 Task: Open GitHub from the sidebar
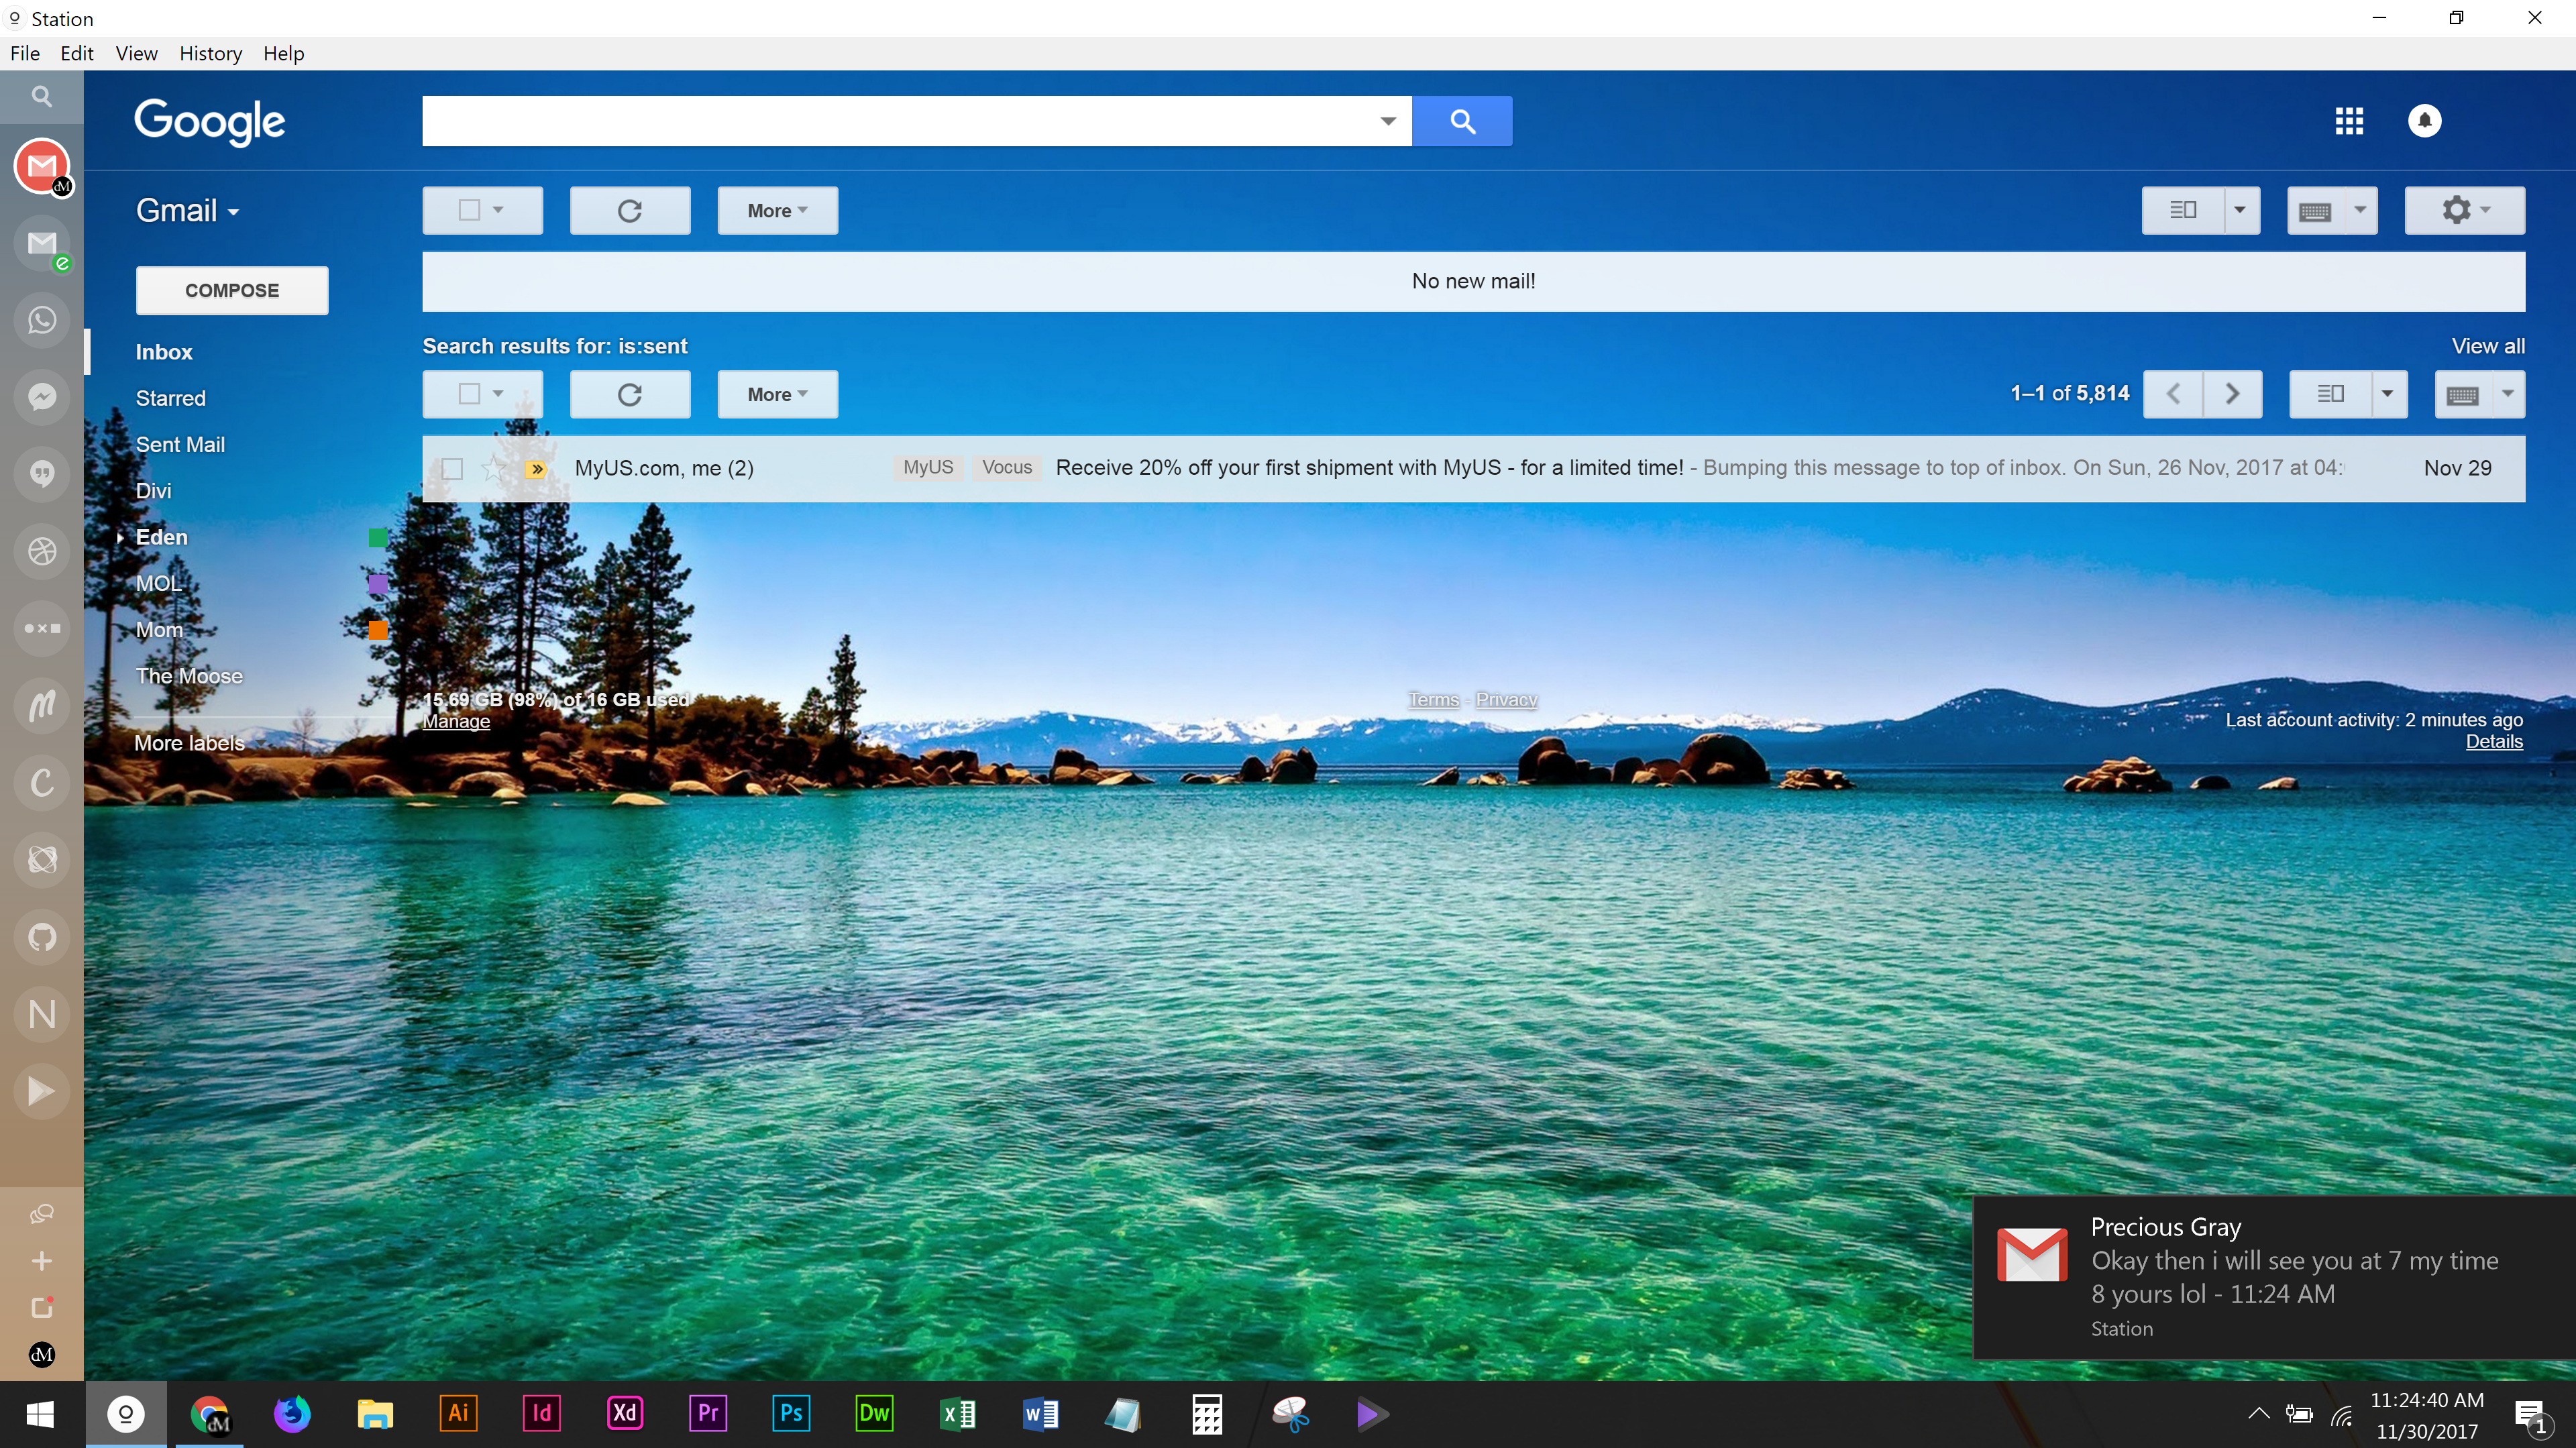coord(42,936)
